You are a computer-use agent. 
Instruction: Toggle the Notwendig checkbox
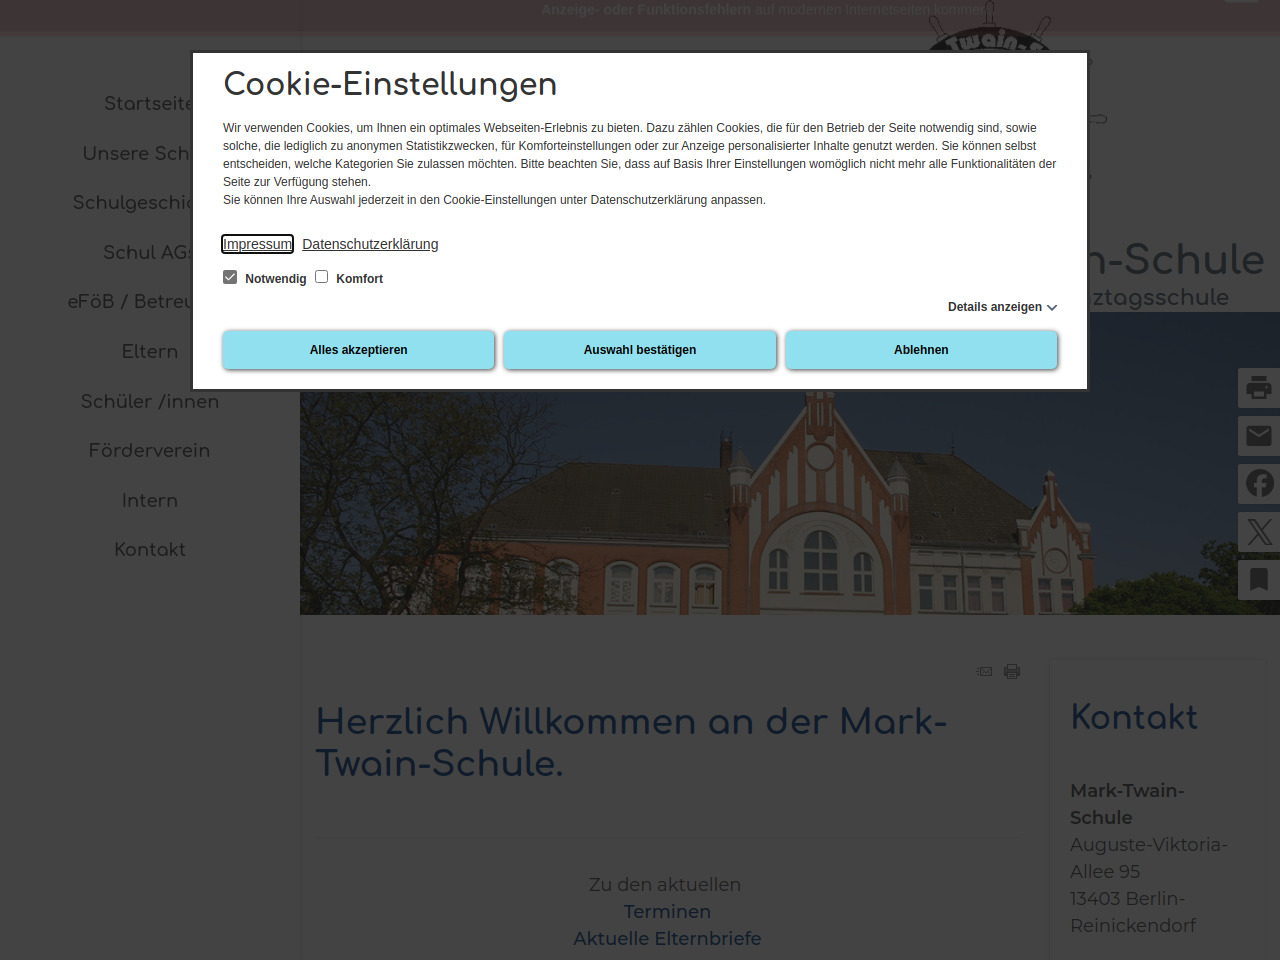point(230,277)
